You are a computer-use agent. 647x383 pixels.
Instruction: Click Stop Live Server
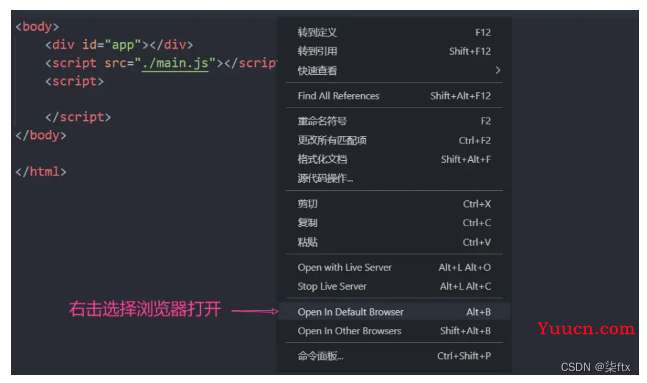[394, 286]
